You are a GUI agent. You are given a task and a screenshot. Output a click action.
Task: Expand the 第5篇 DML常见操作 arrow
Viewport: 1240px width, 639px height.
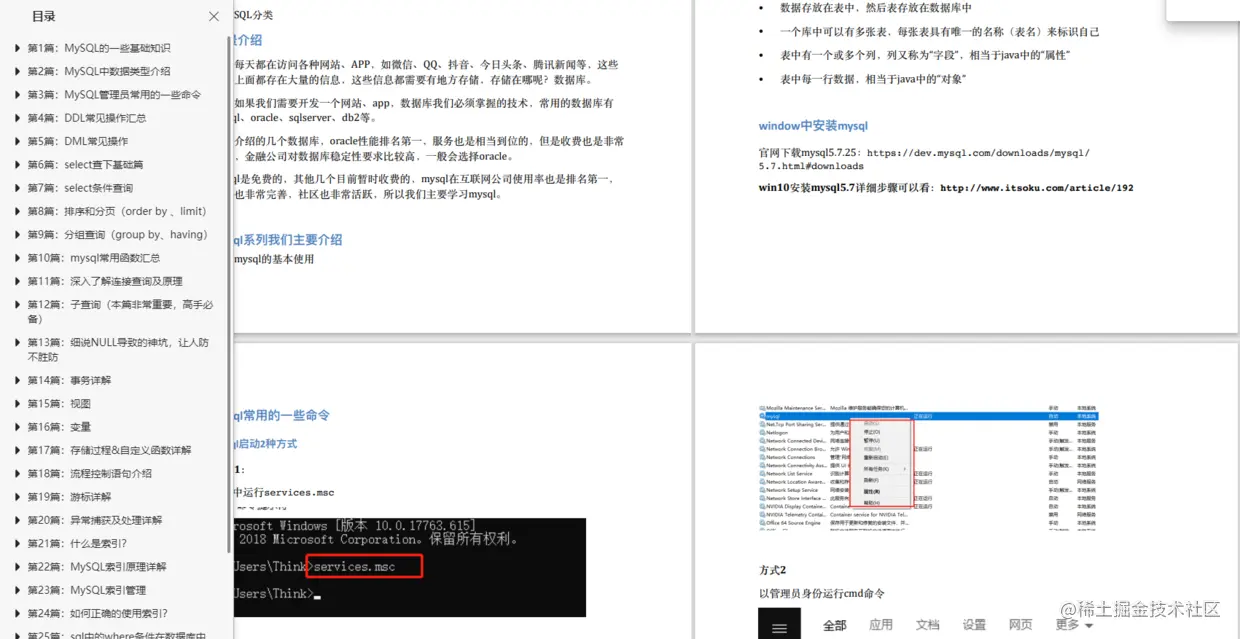(17, 141)
